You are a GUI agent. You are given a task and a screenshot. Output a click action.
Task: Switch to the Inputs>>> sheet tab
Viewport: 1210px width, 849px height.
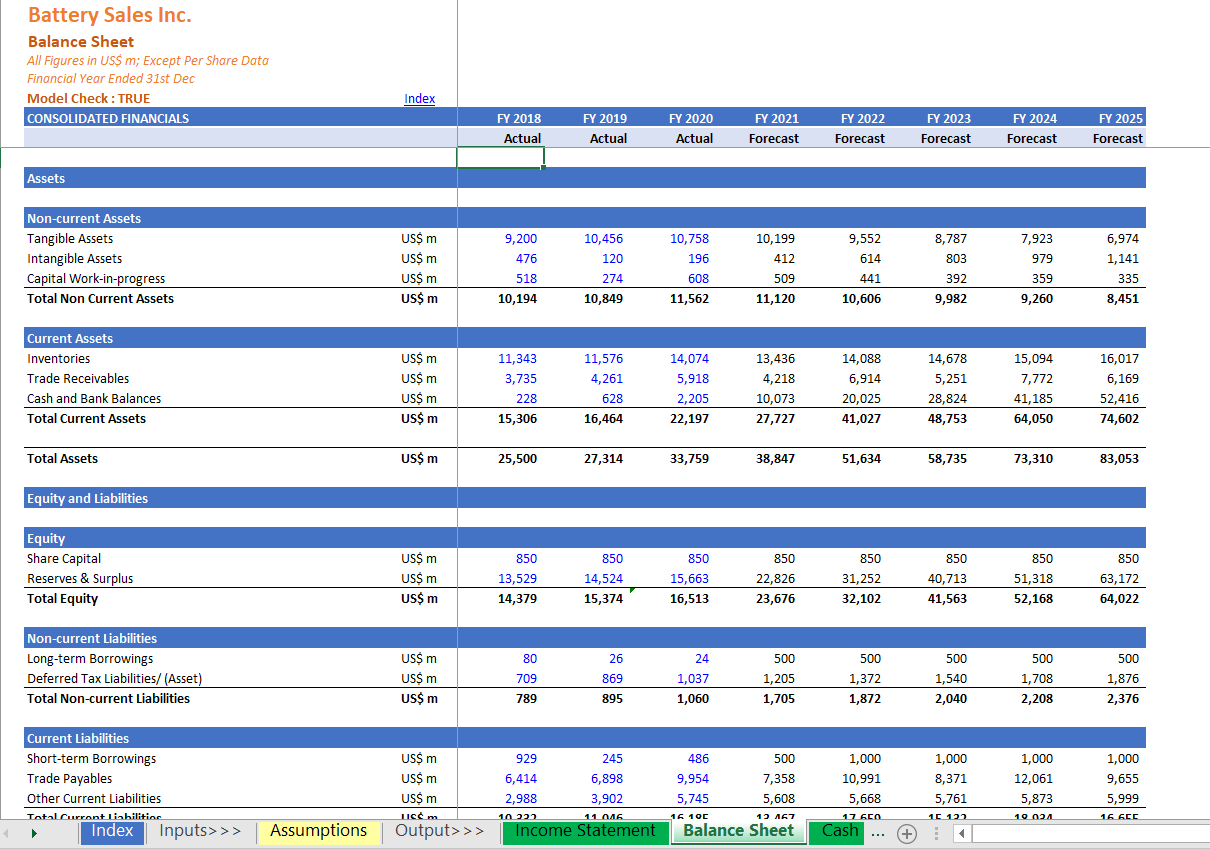(x=201, y=831)
